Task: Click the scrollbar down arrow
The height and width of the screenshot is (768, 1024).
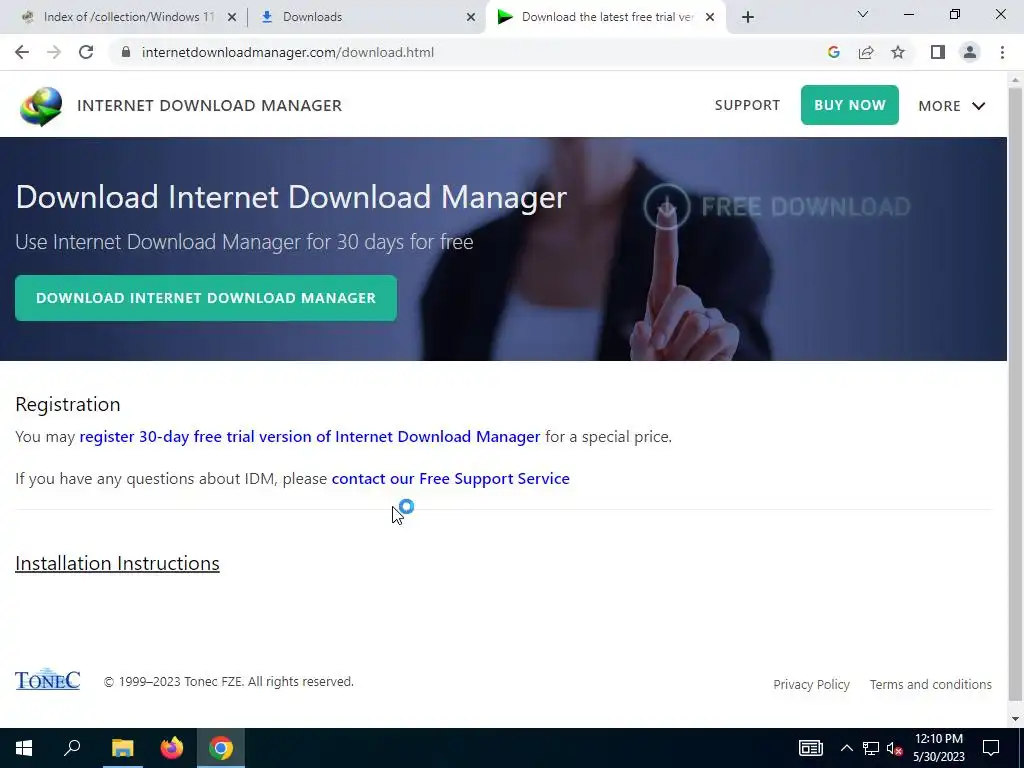Action: [1016, 719]
